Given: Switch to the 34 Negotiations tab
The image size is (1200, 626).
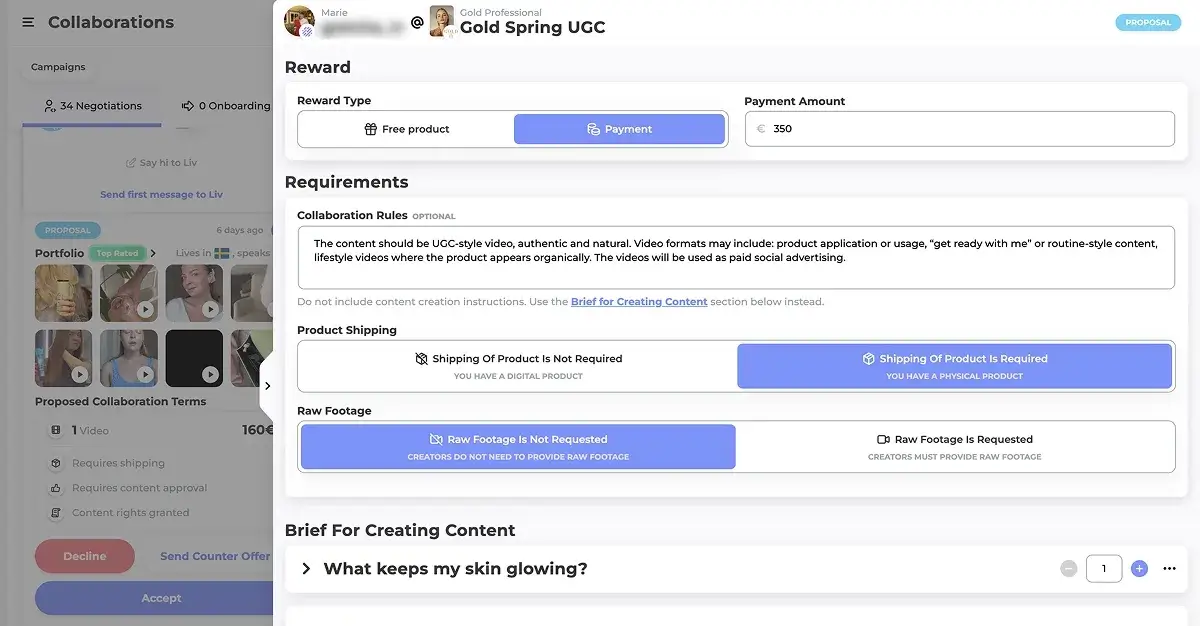Looking at the screenshot, I should pos(91,105).
